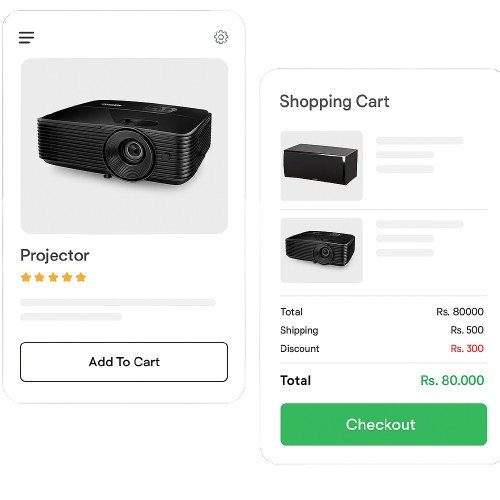
Task: Click the large projector product image
Action: point(124,146)
